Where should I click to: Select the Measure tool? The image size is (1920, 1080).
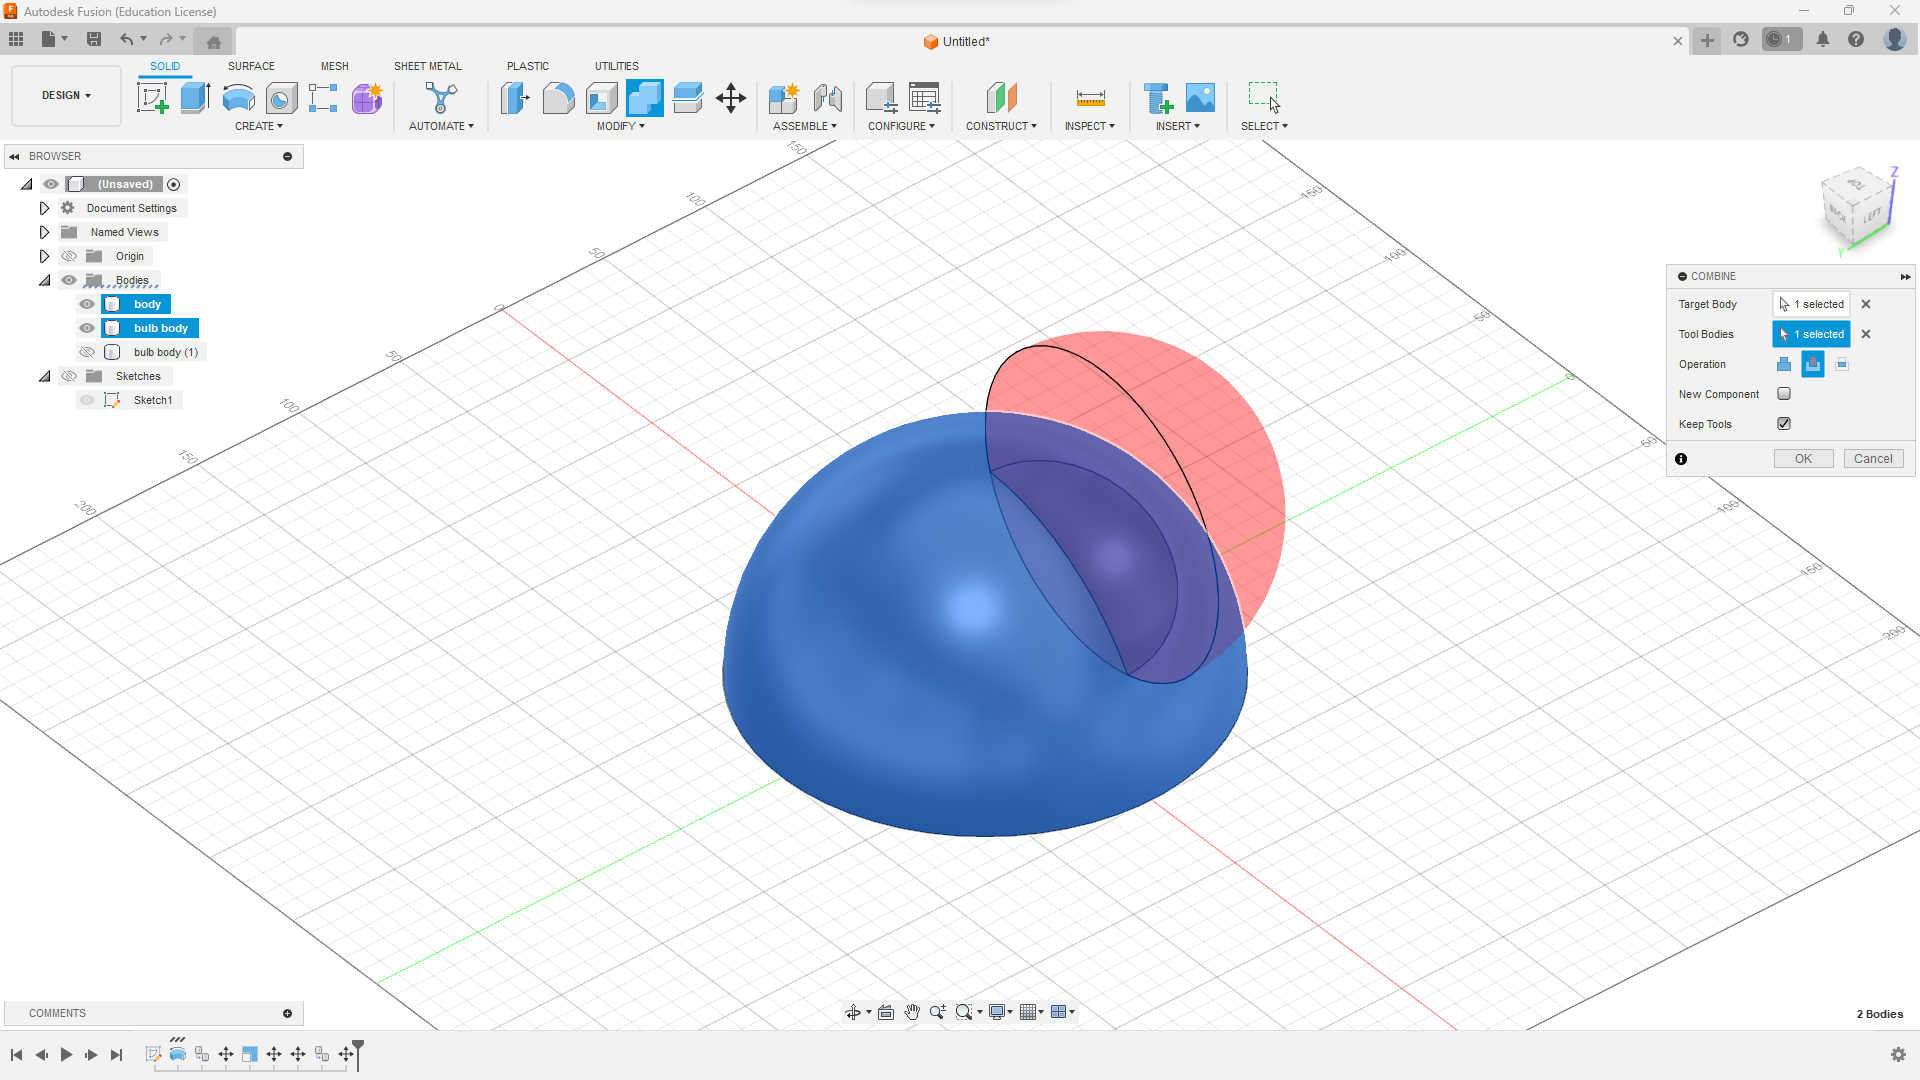tap(1090, 98)
